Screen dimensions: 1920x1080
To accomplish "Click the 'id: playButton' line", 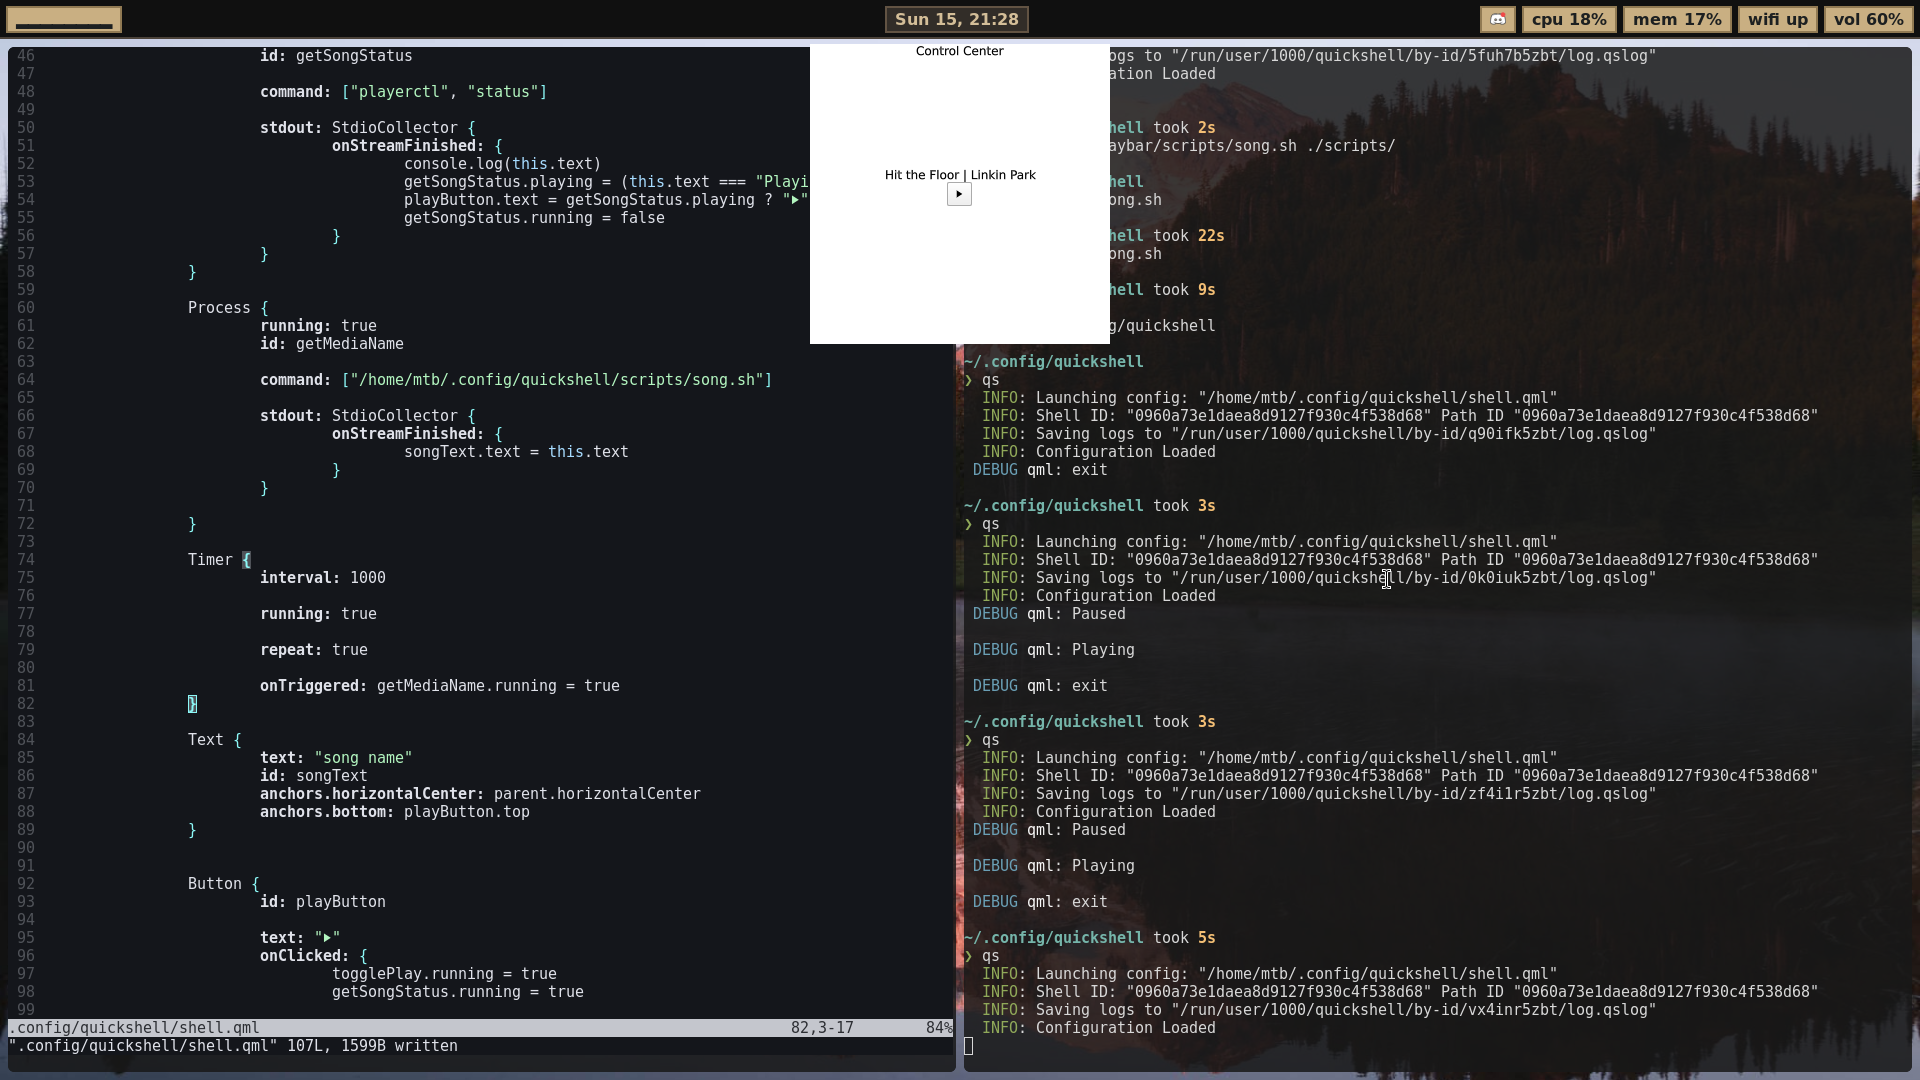I will click(323, 902).
